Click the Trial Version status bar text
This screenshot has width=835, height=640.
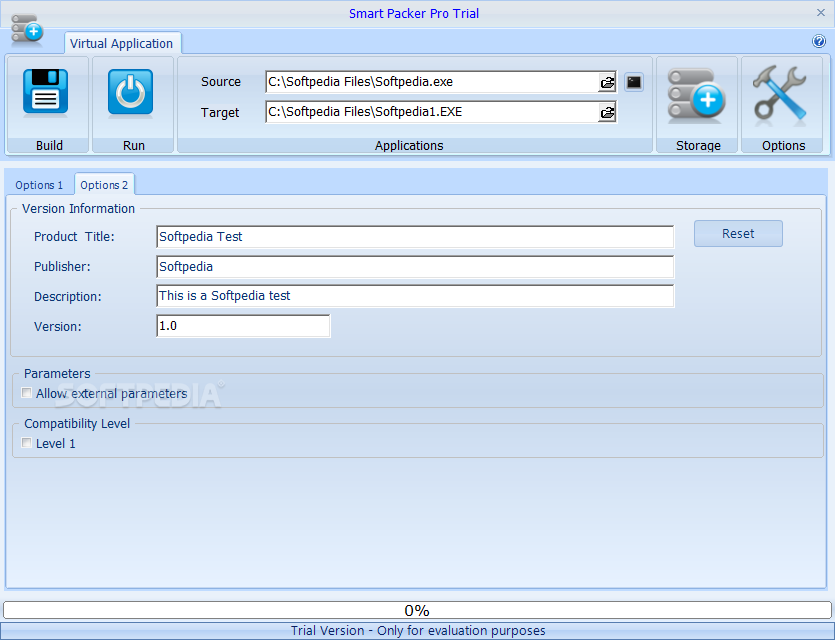418,630
